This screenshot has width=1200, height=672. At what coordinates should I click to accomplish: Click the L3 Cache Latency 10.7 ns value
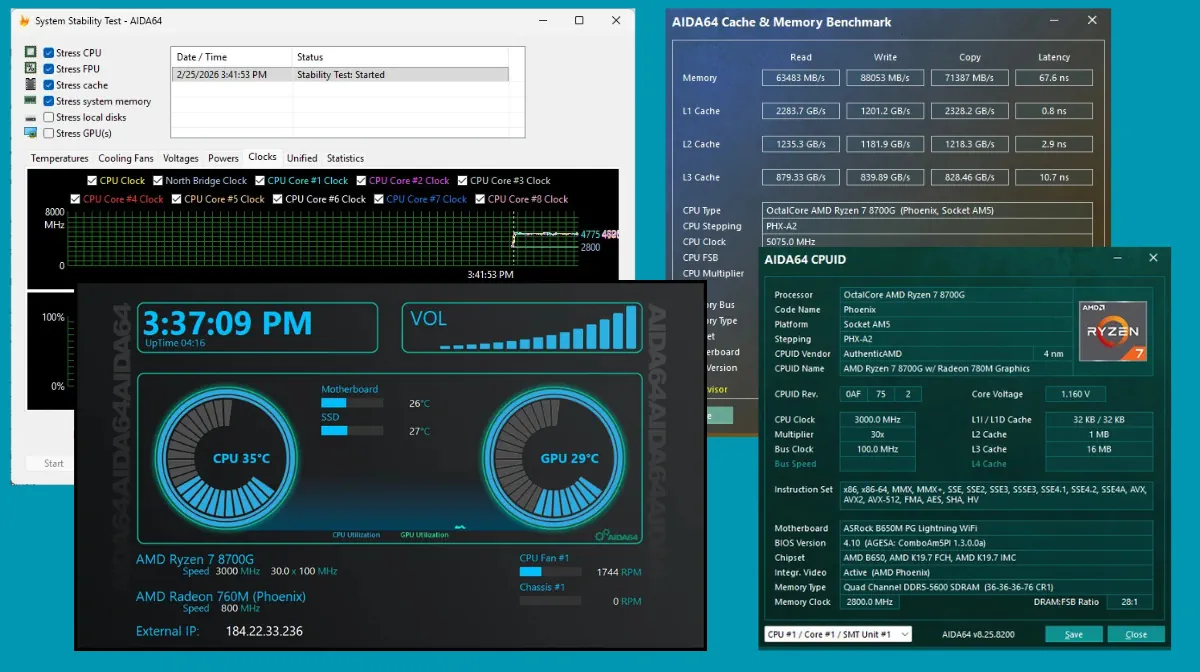pyautogui.click(x=1053, y=177)
